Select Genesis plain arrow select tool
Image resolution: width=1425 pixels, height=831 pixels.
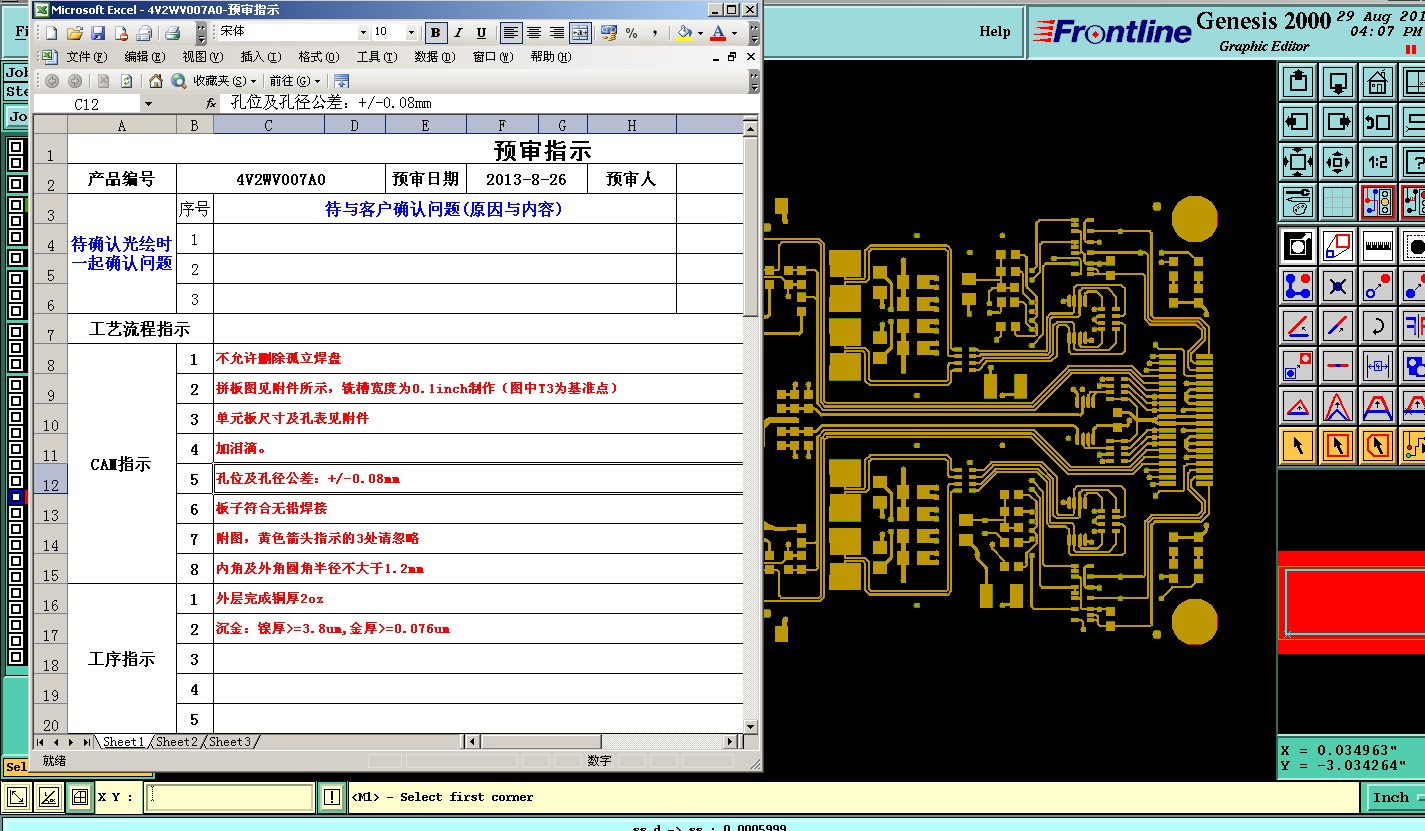pyautogui.click(x=1298, y=445)
